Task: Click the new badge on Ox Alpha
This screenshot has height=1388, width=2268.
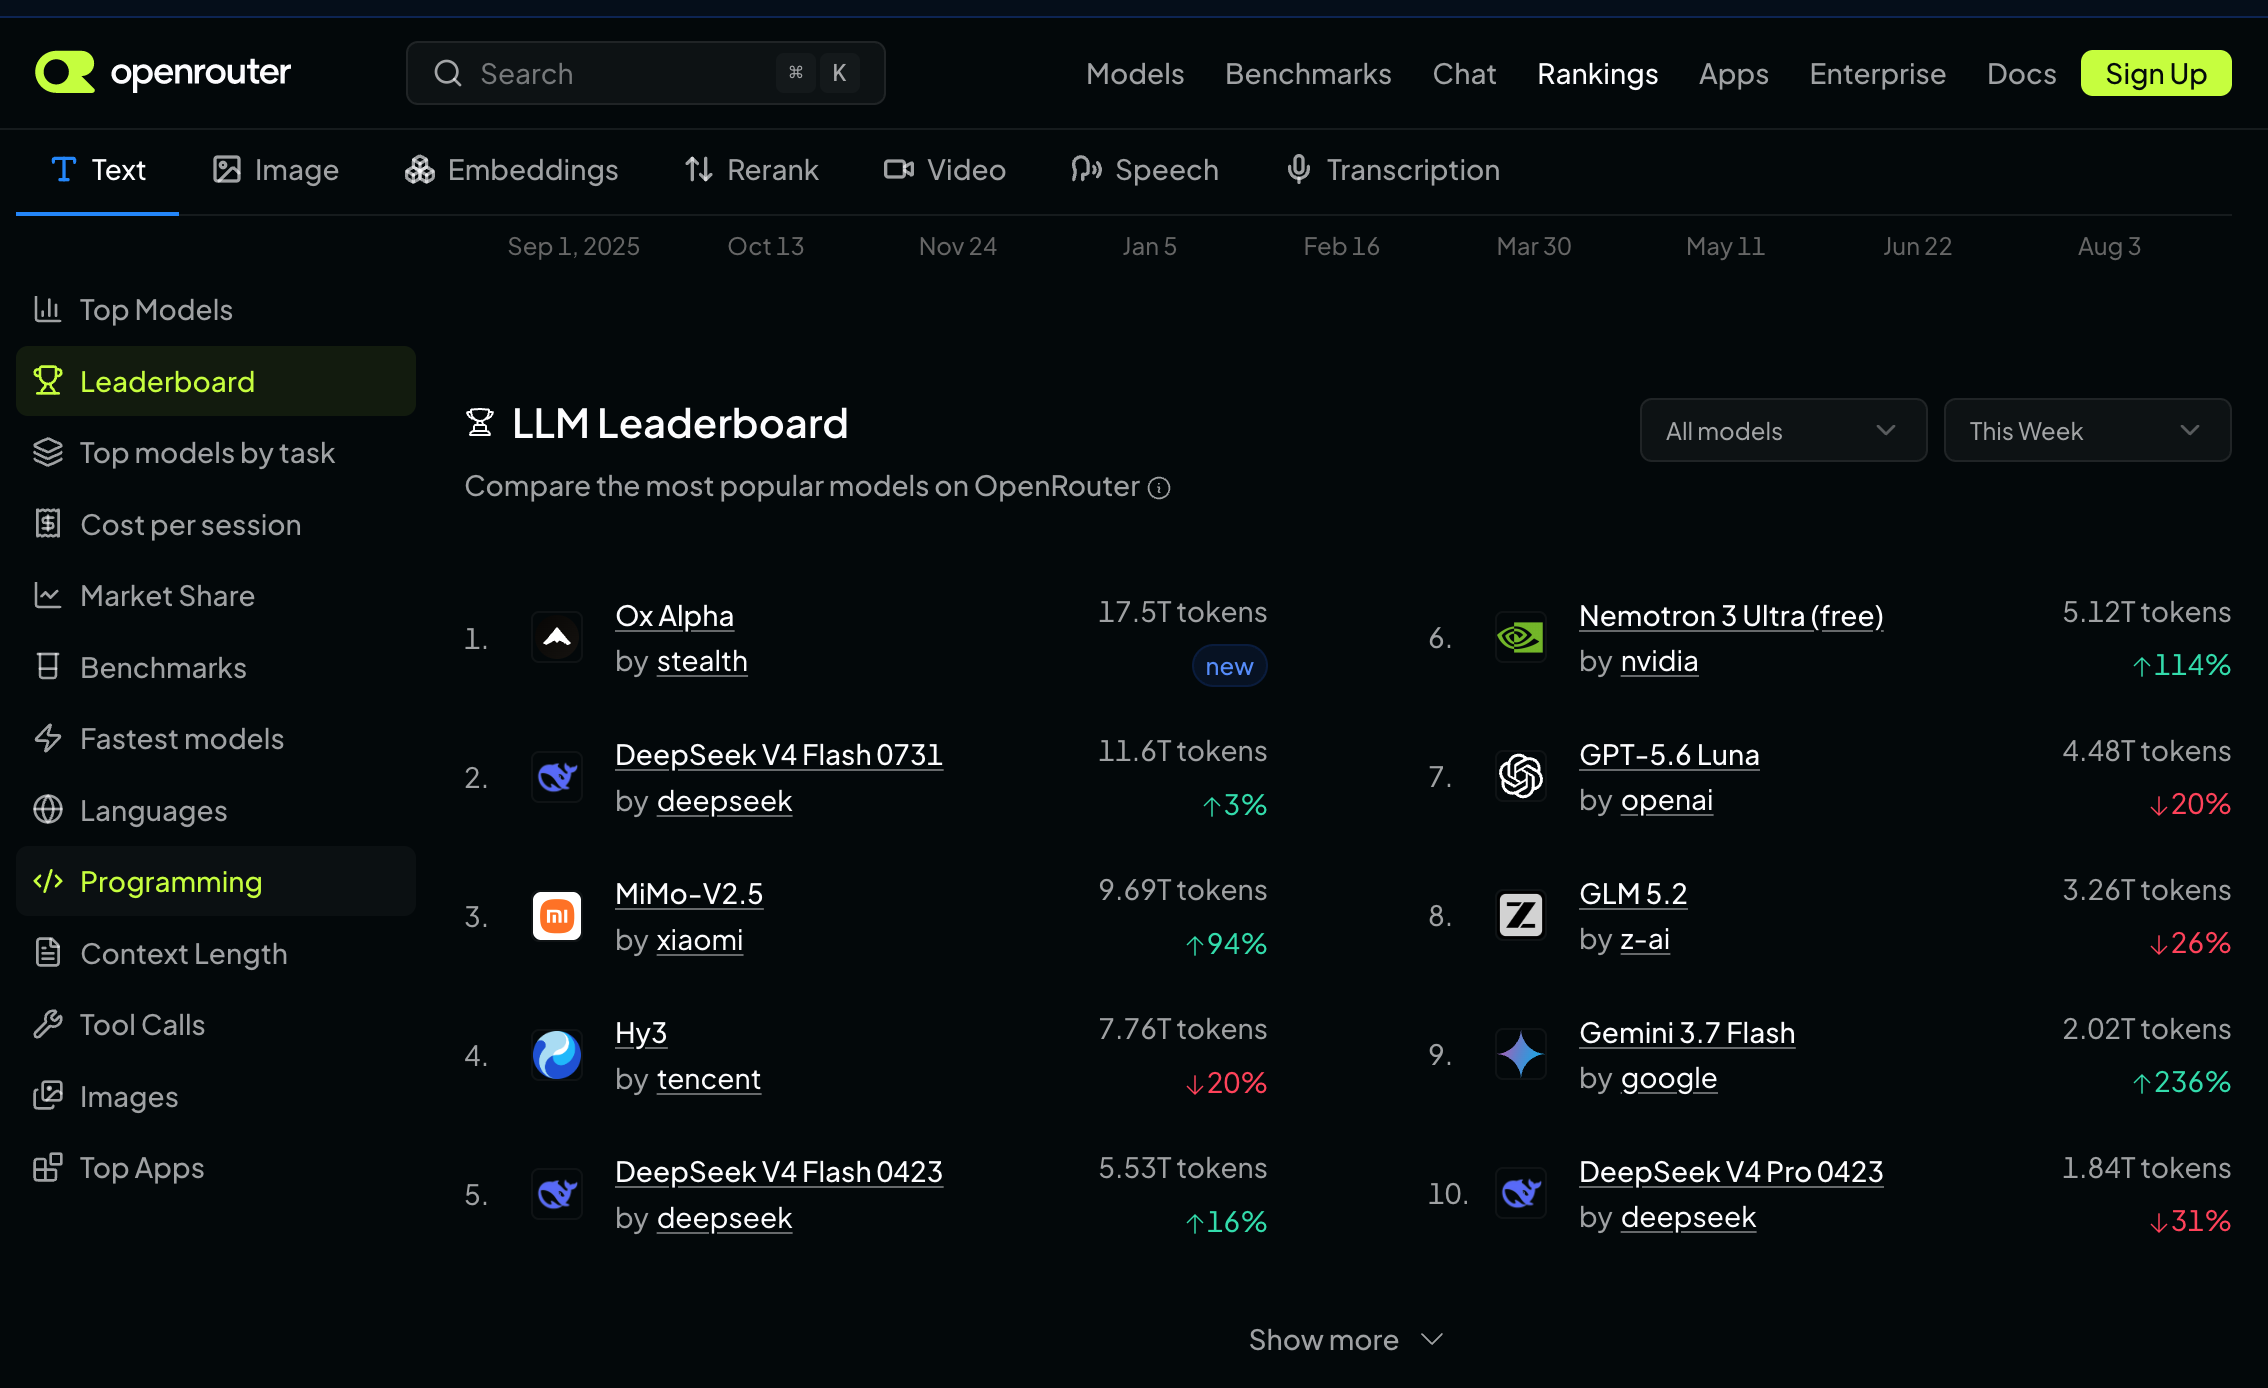Action: coord(1229,666)
